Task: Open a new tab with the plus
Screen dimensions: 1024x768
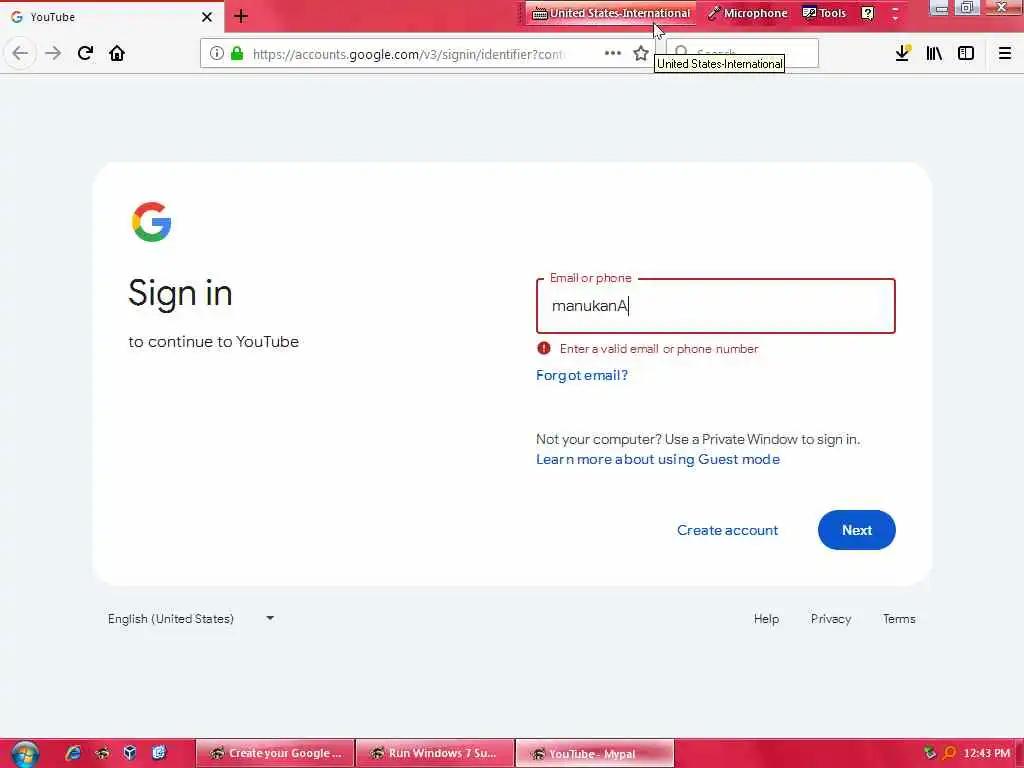Action: pos(241,16)
